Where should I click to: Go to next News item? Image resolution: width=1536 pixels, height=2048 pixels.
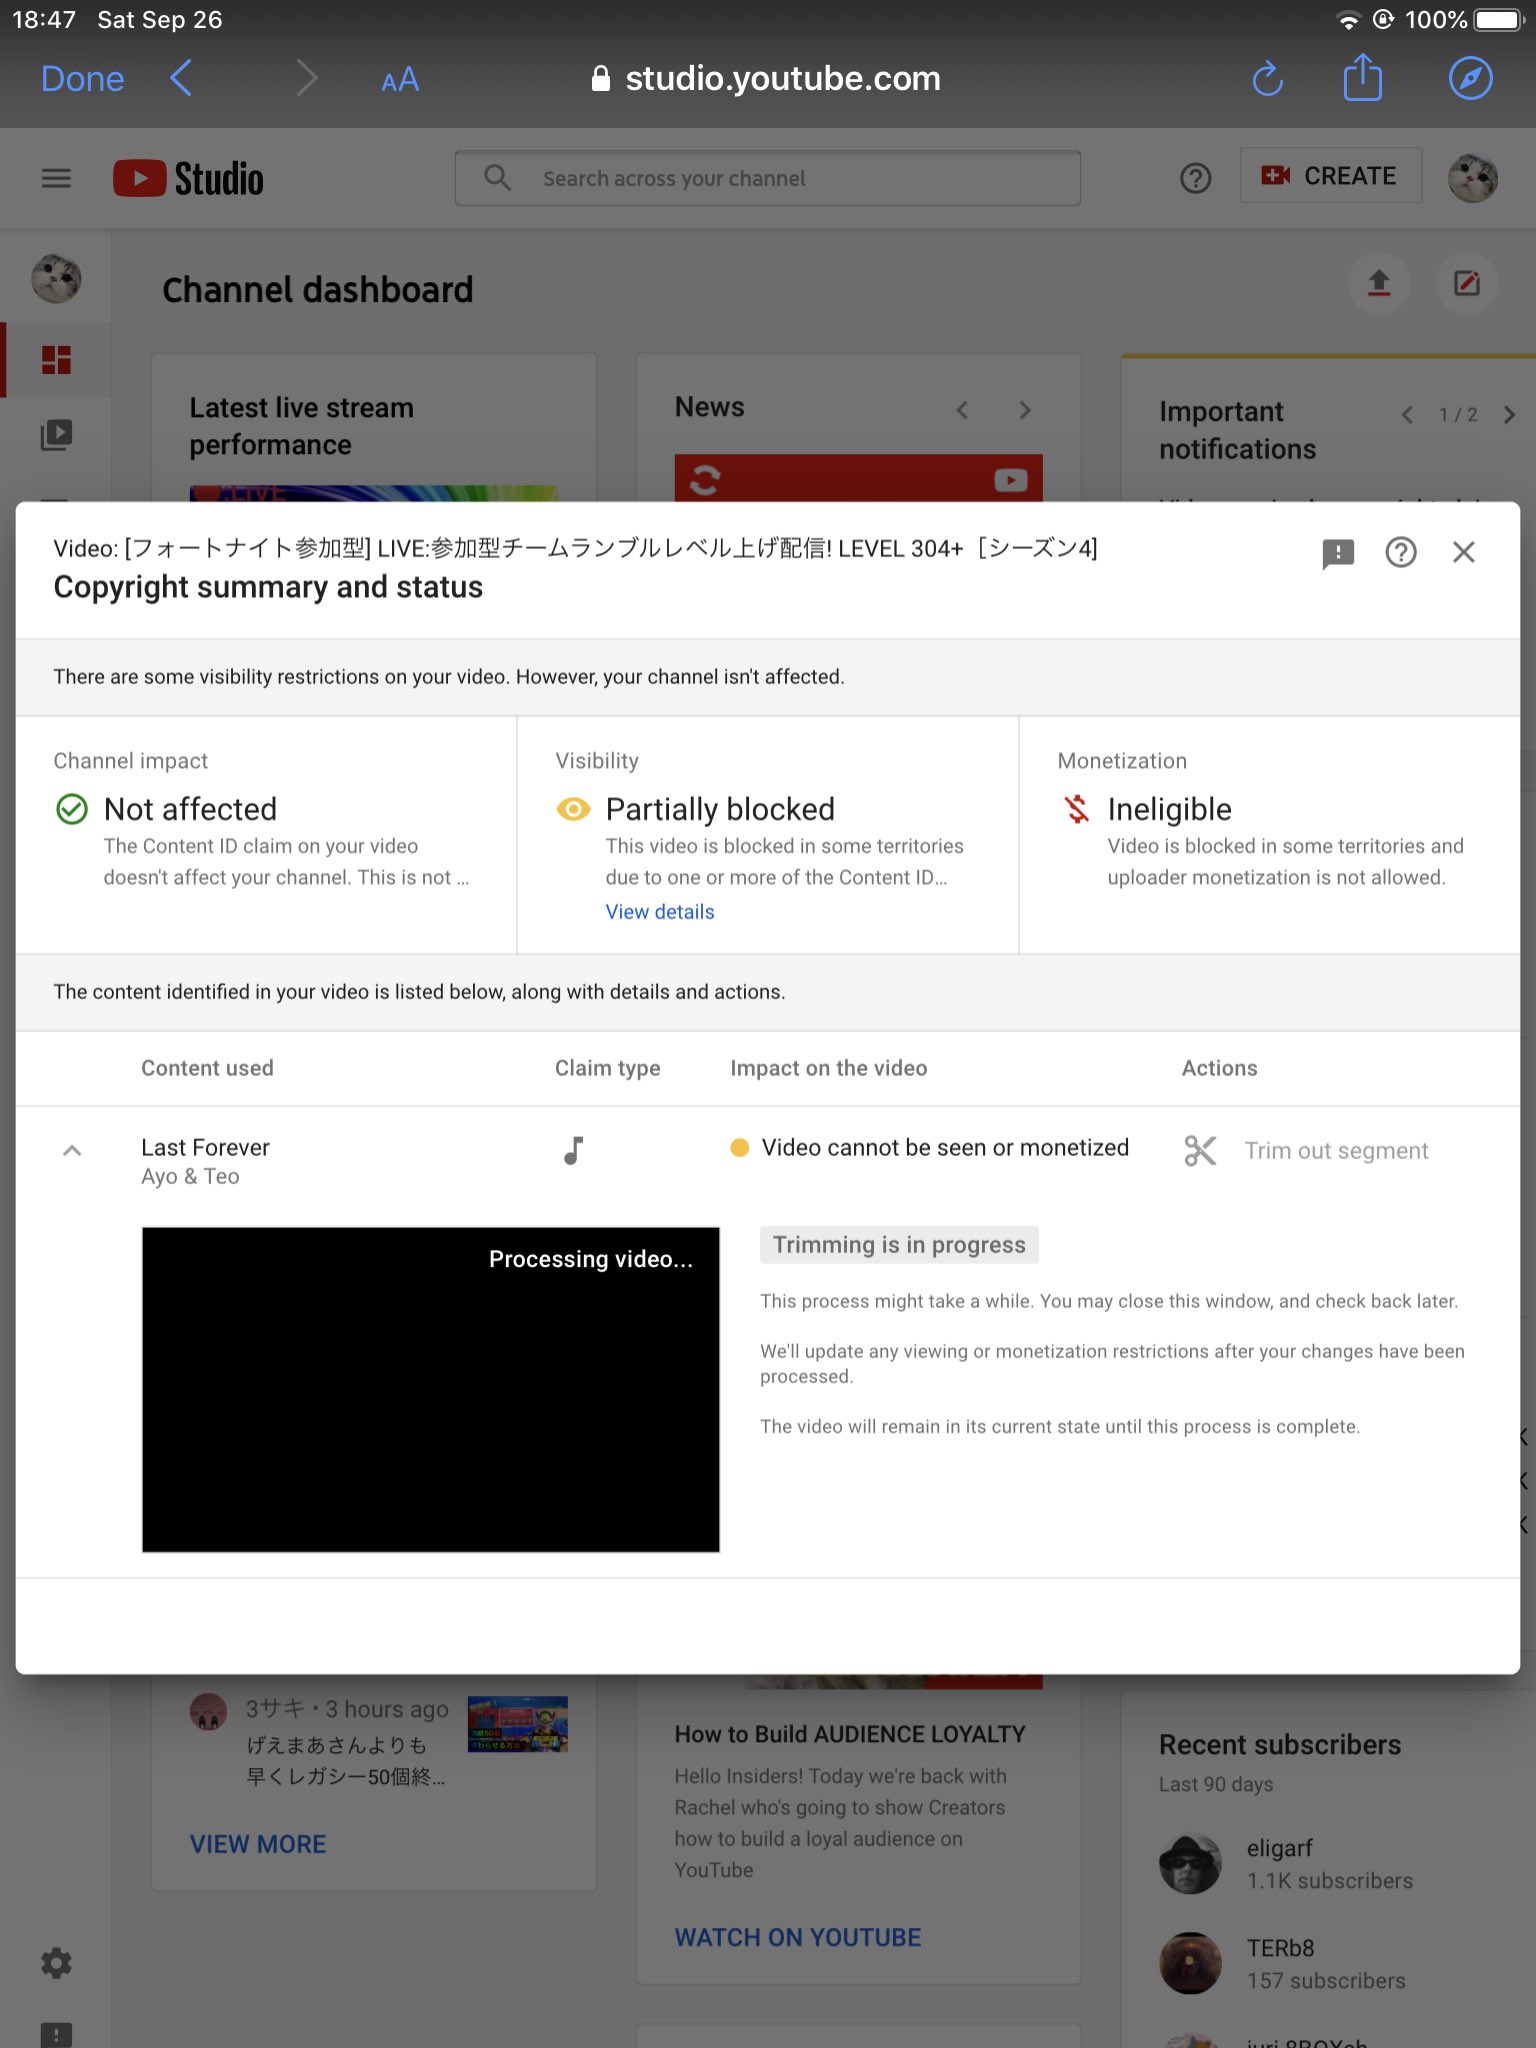click(x=1025, y=410)
